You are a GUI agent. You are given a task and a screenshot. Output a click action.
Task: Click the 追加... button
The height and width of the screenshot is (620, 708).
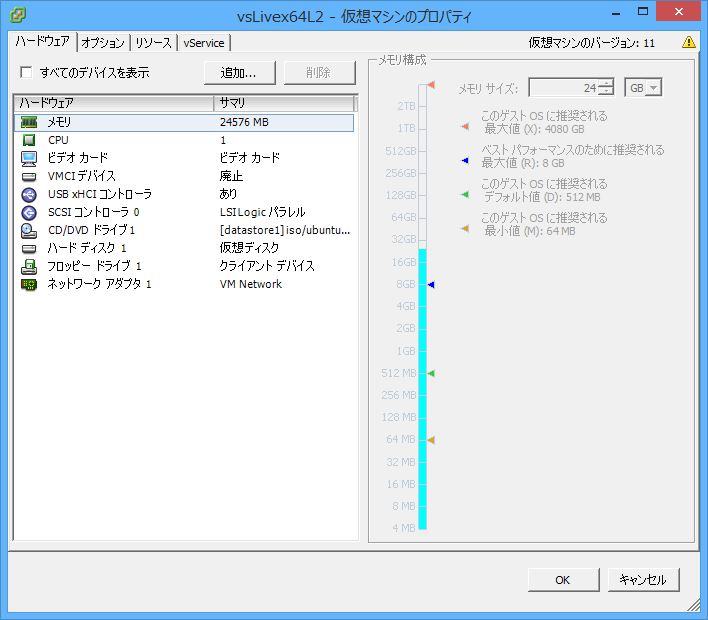pos(239,73)
